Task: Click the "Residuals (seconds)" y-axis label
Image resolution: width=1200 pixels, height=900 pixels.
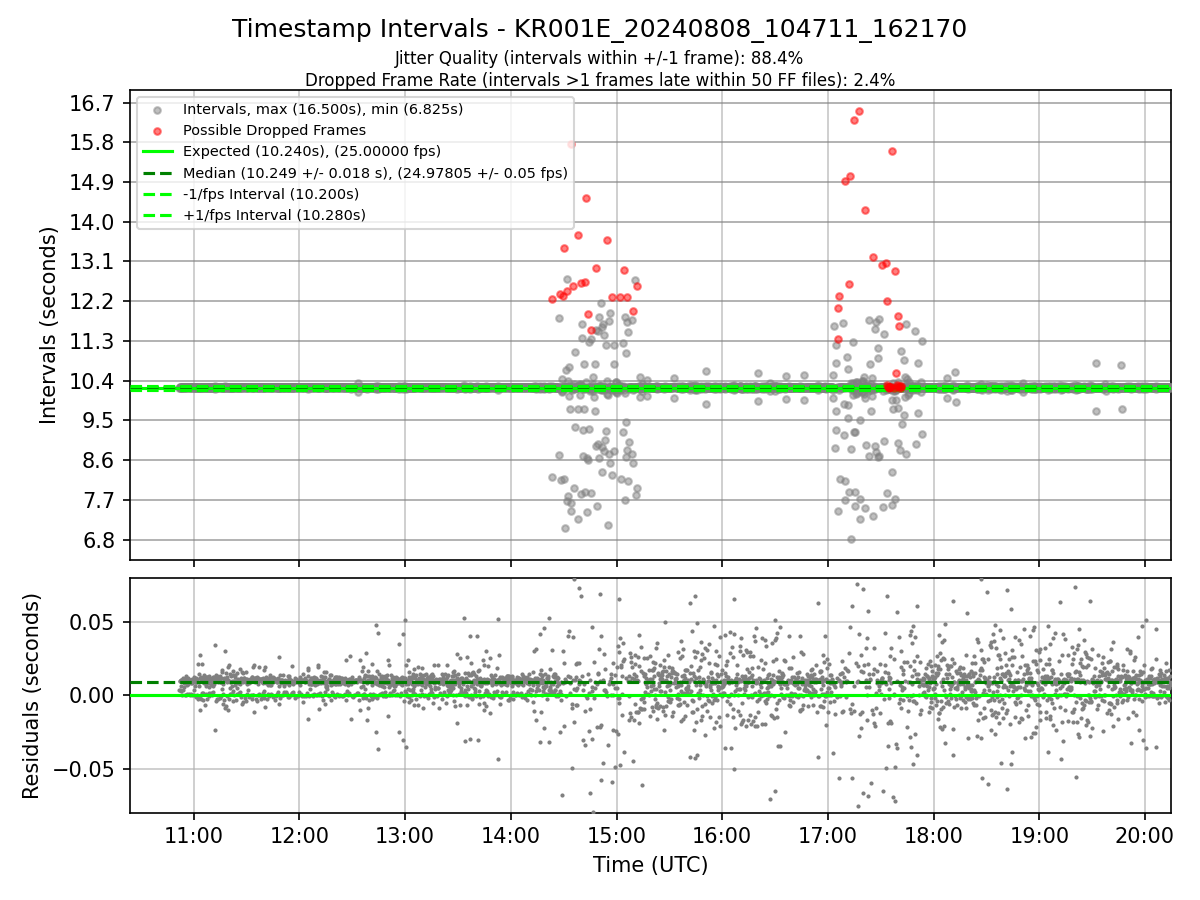Action: 32,696
